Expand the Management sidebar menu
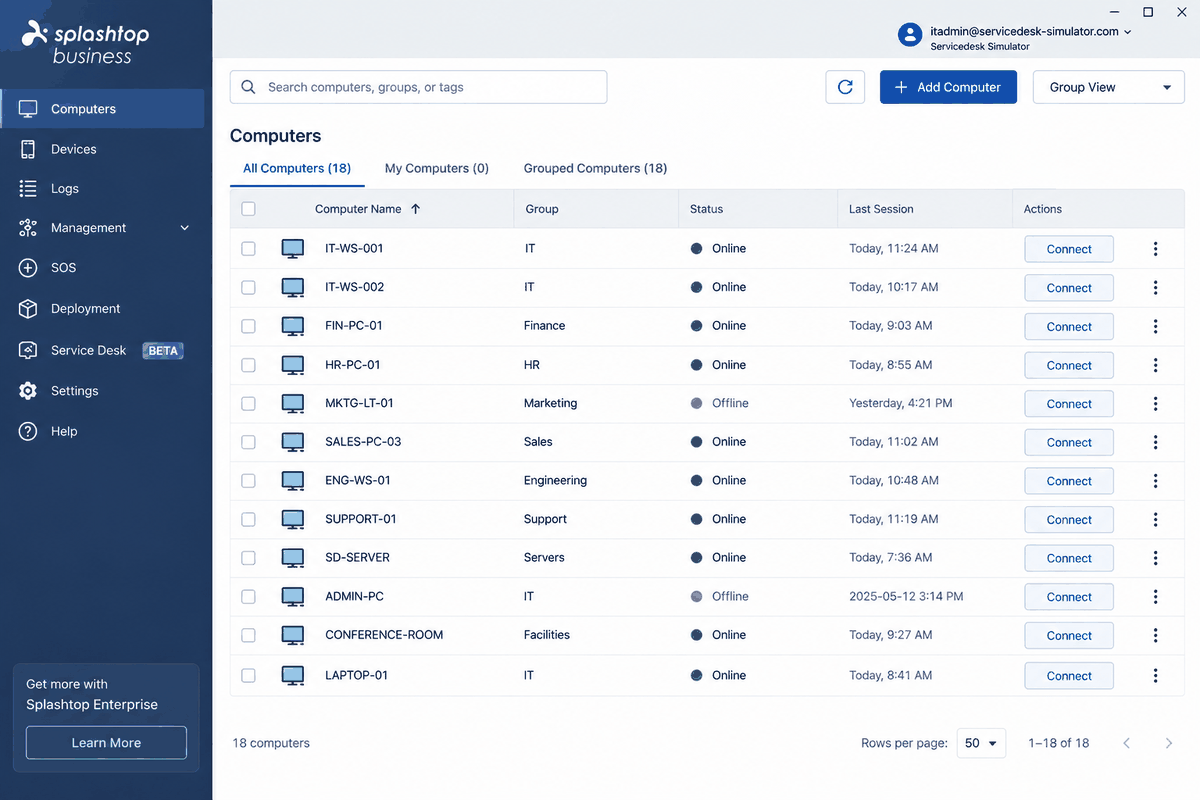The width and height of the screenshot is (1200, 800). [x=104, y=228]
